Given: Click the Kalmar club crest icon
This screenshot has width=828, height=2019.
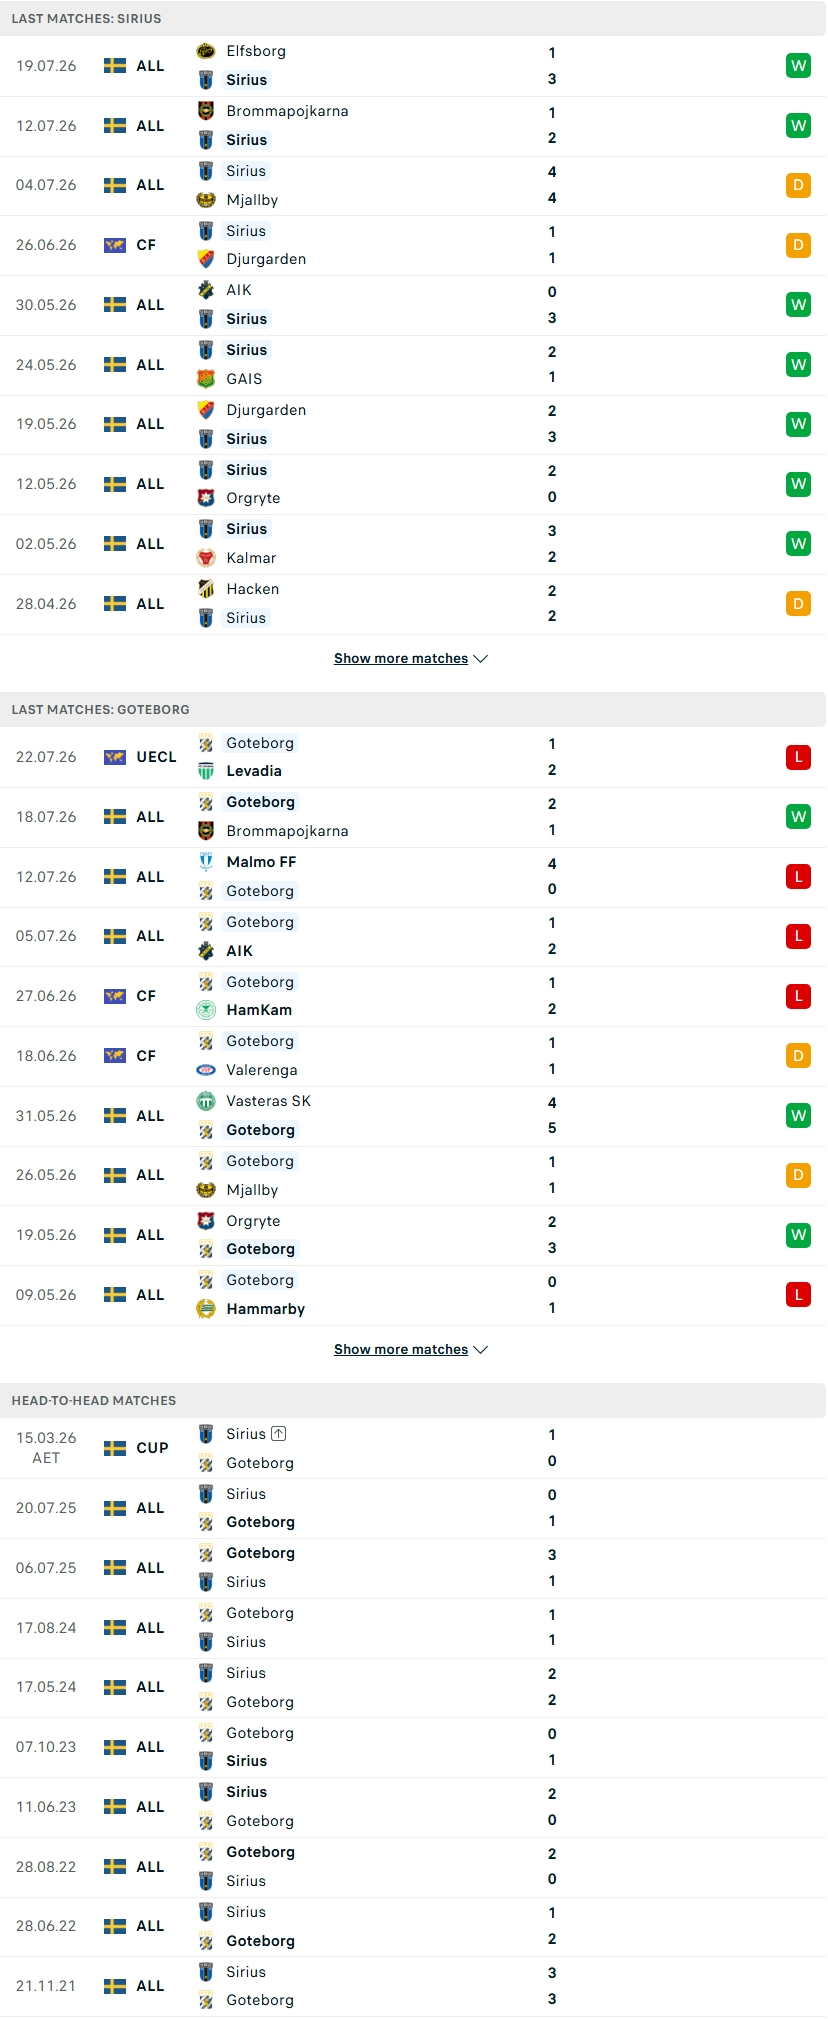Looking at the screenshot, I should tap(206, 558).
